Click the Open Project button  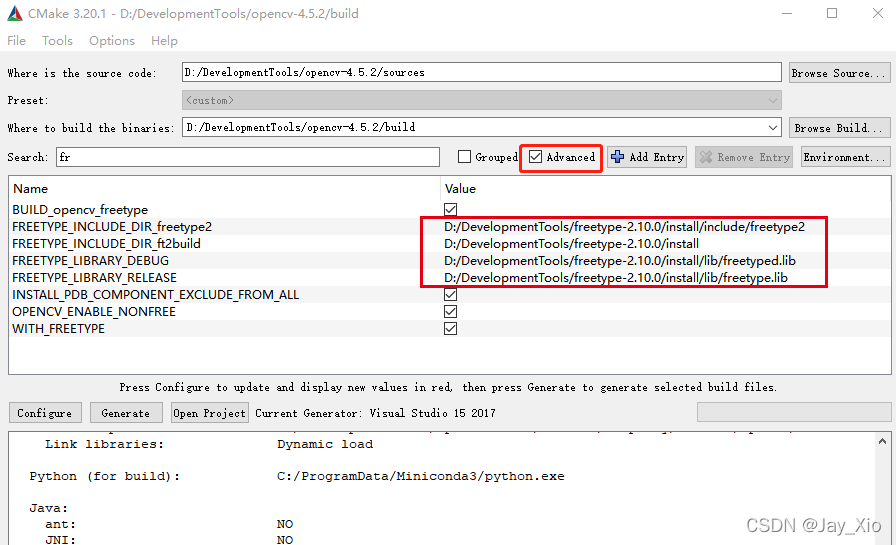[x=210, y=412]
